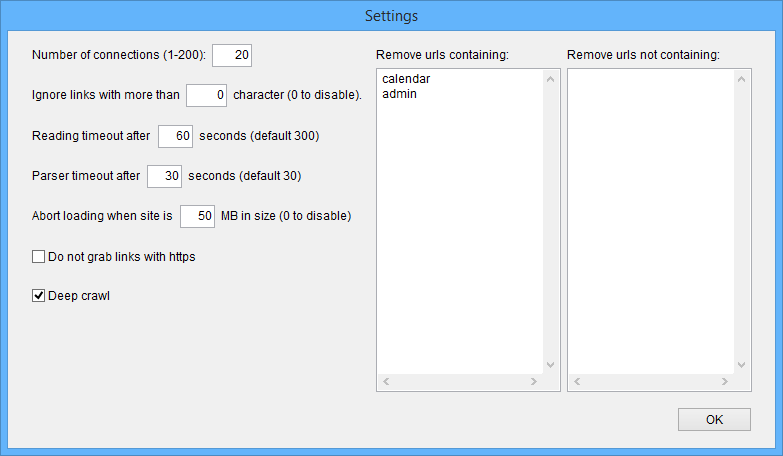Click up arrow of Remove urls containing scrollbar
The image size is (783, 456).
(x=549, y=78)
